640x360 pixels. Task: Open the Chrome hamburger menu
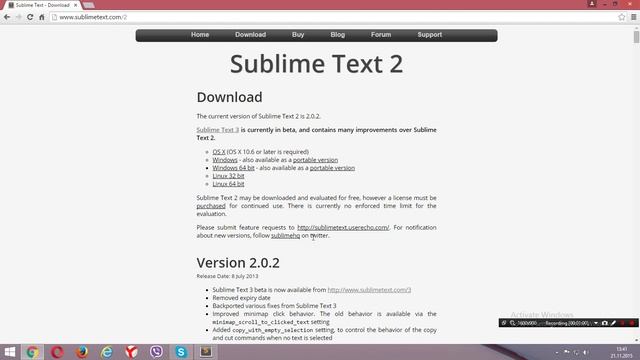633,17
